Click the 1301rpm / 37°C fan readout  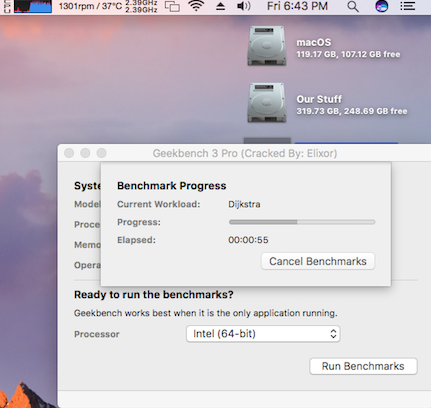pos(90,6)
